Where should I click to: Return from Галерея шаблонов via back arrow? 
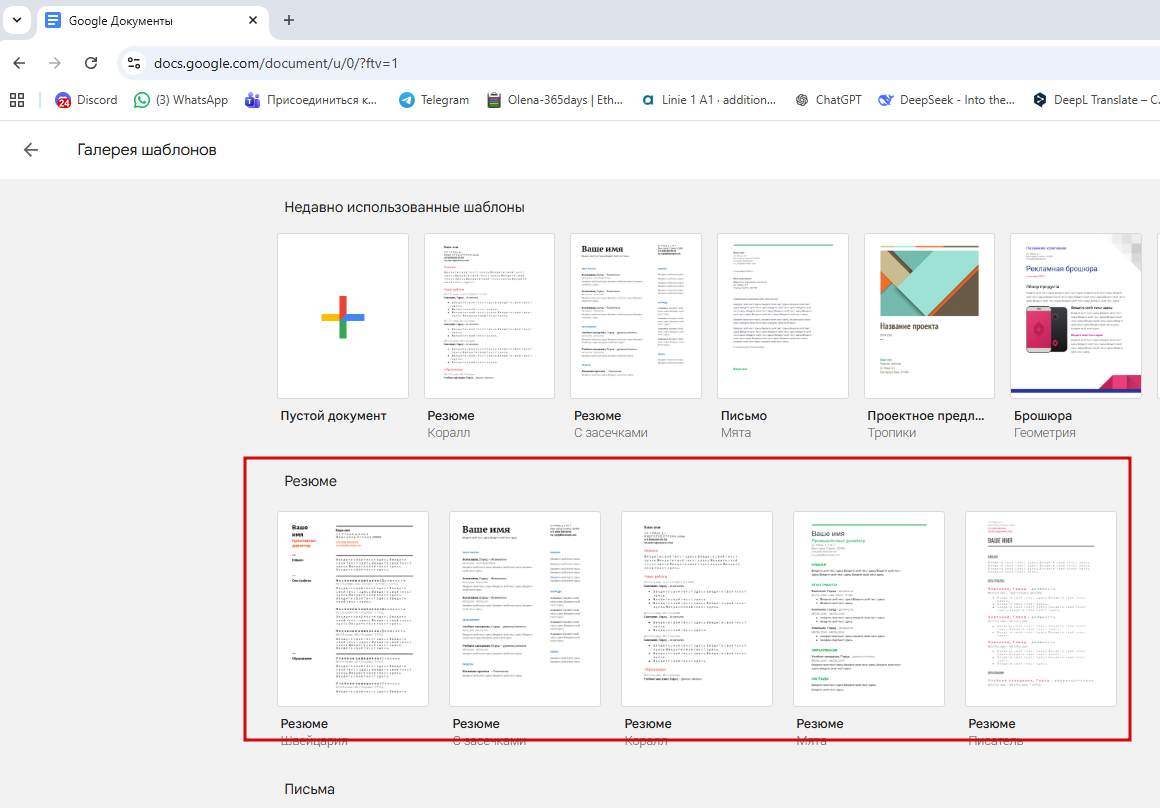(30, 150)
